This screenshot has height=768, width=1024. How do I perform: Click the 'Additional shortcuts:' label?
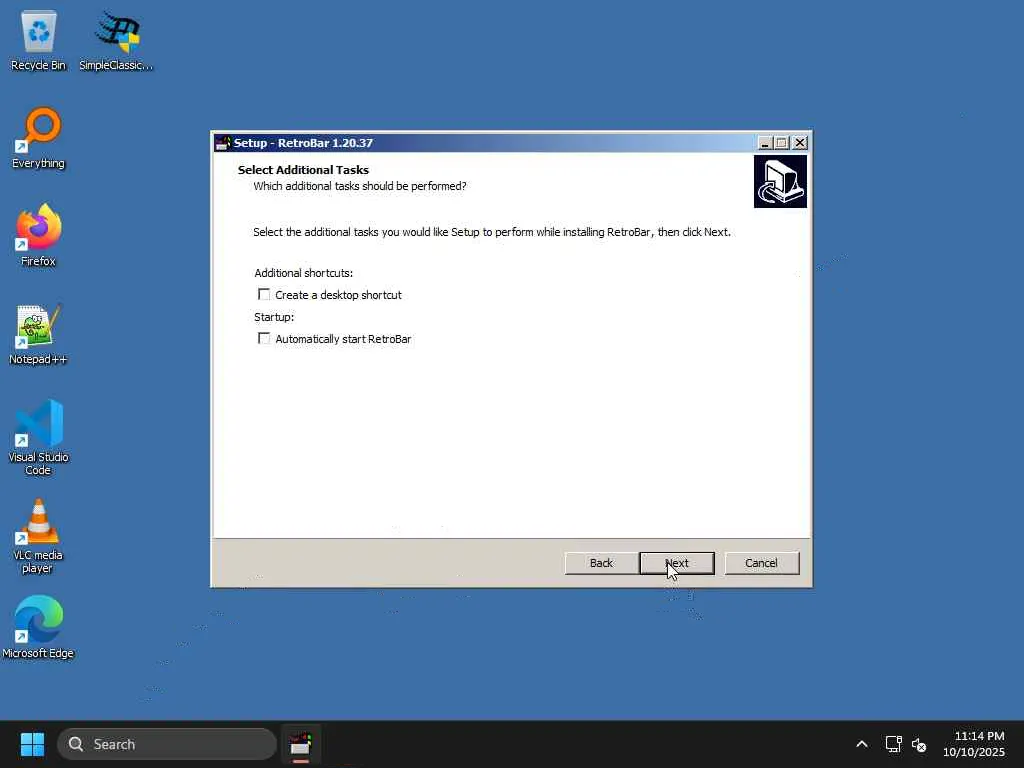(303, 273)
